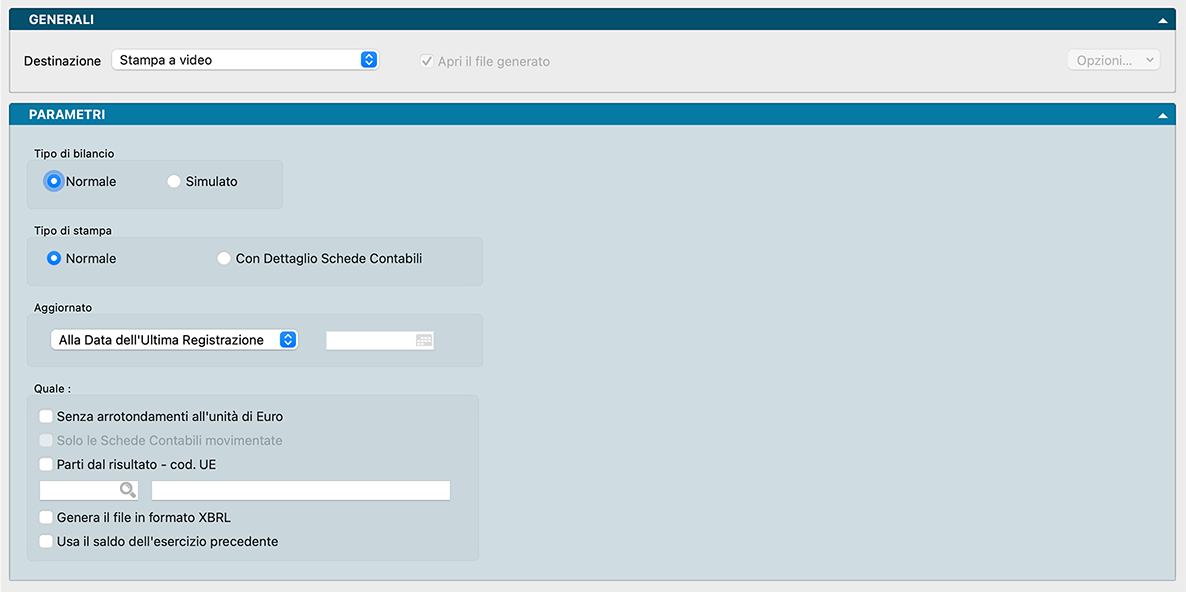
Task: Collapse the PARAMETRI section
Action: pyautogui.click(x=1162, y=116)
